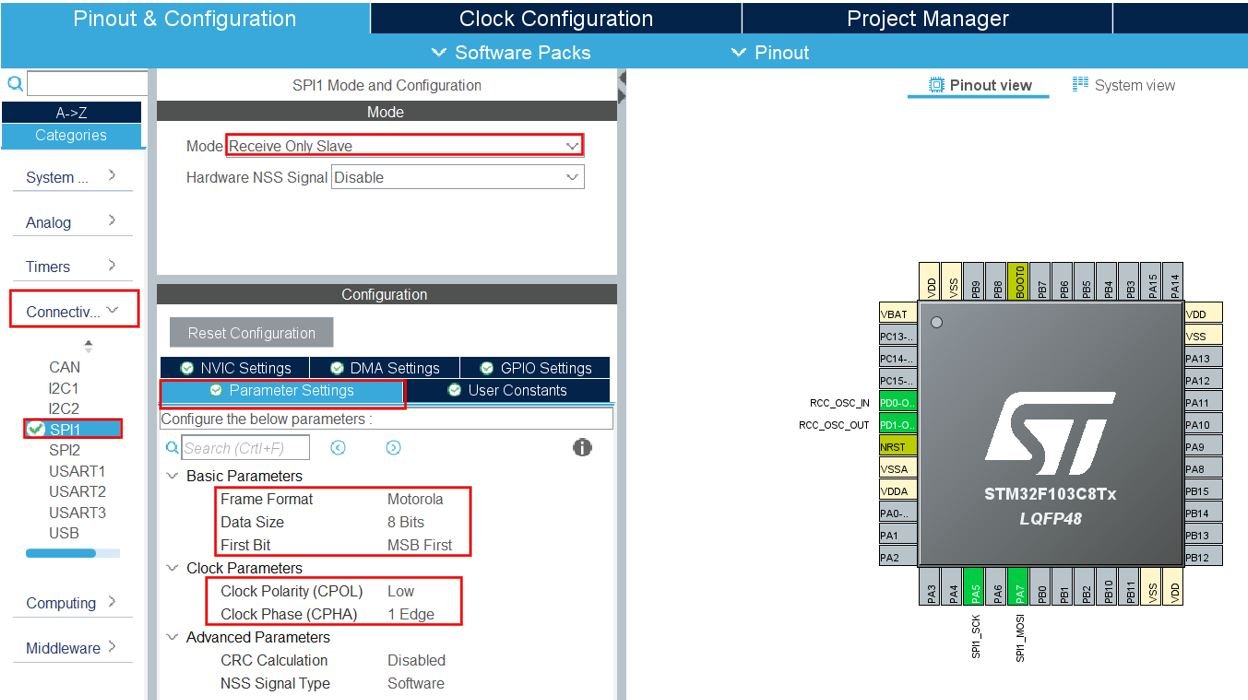The image size is (1248, 700).
Task: Open the DMA Settings tab
Action: (385, 368)
